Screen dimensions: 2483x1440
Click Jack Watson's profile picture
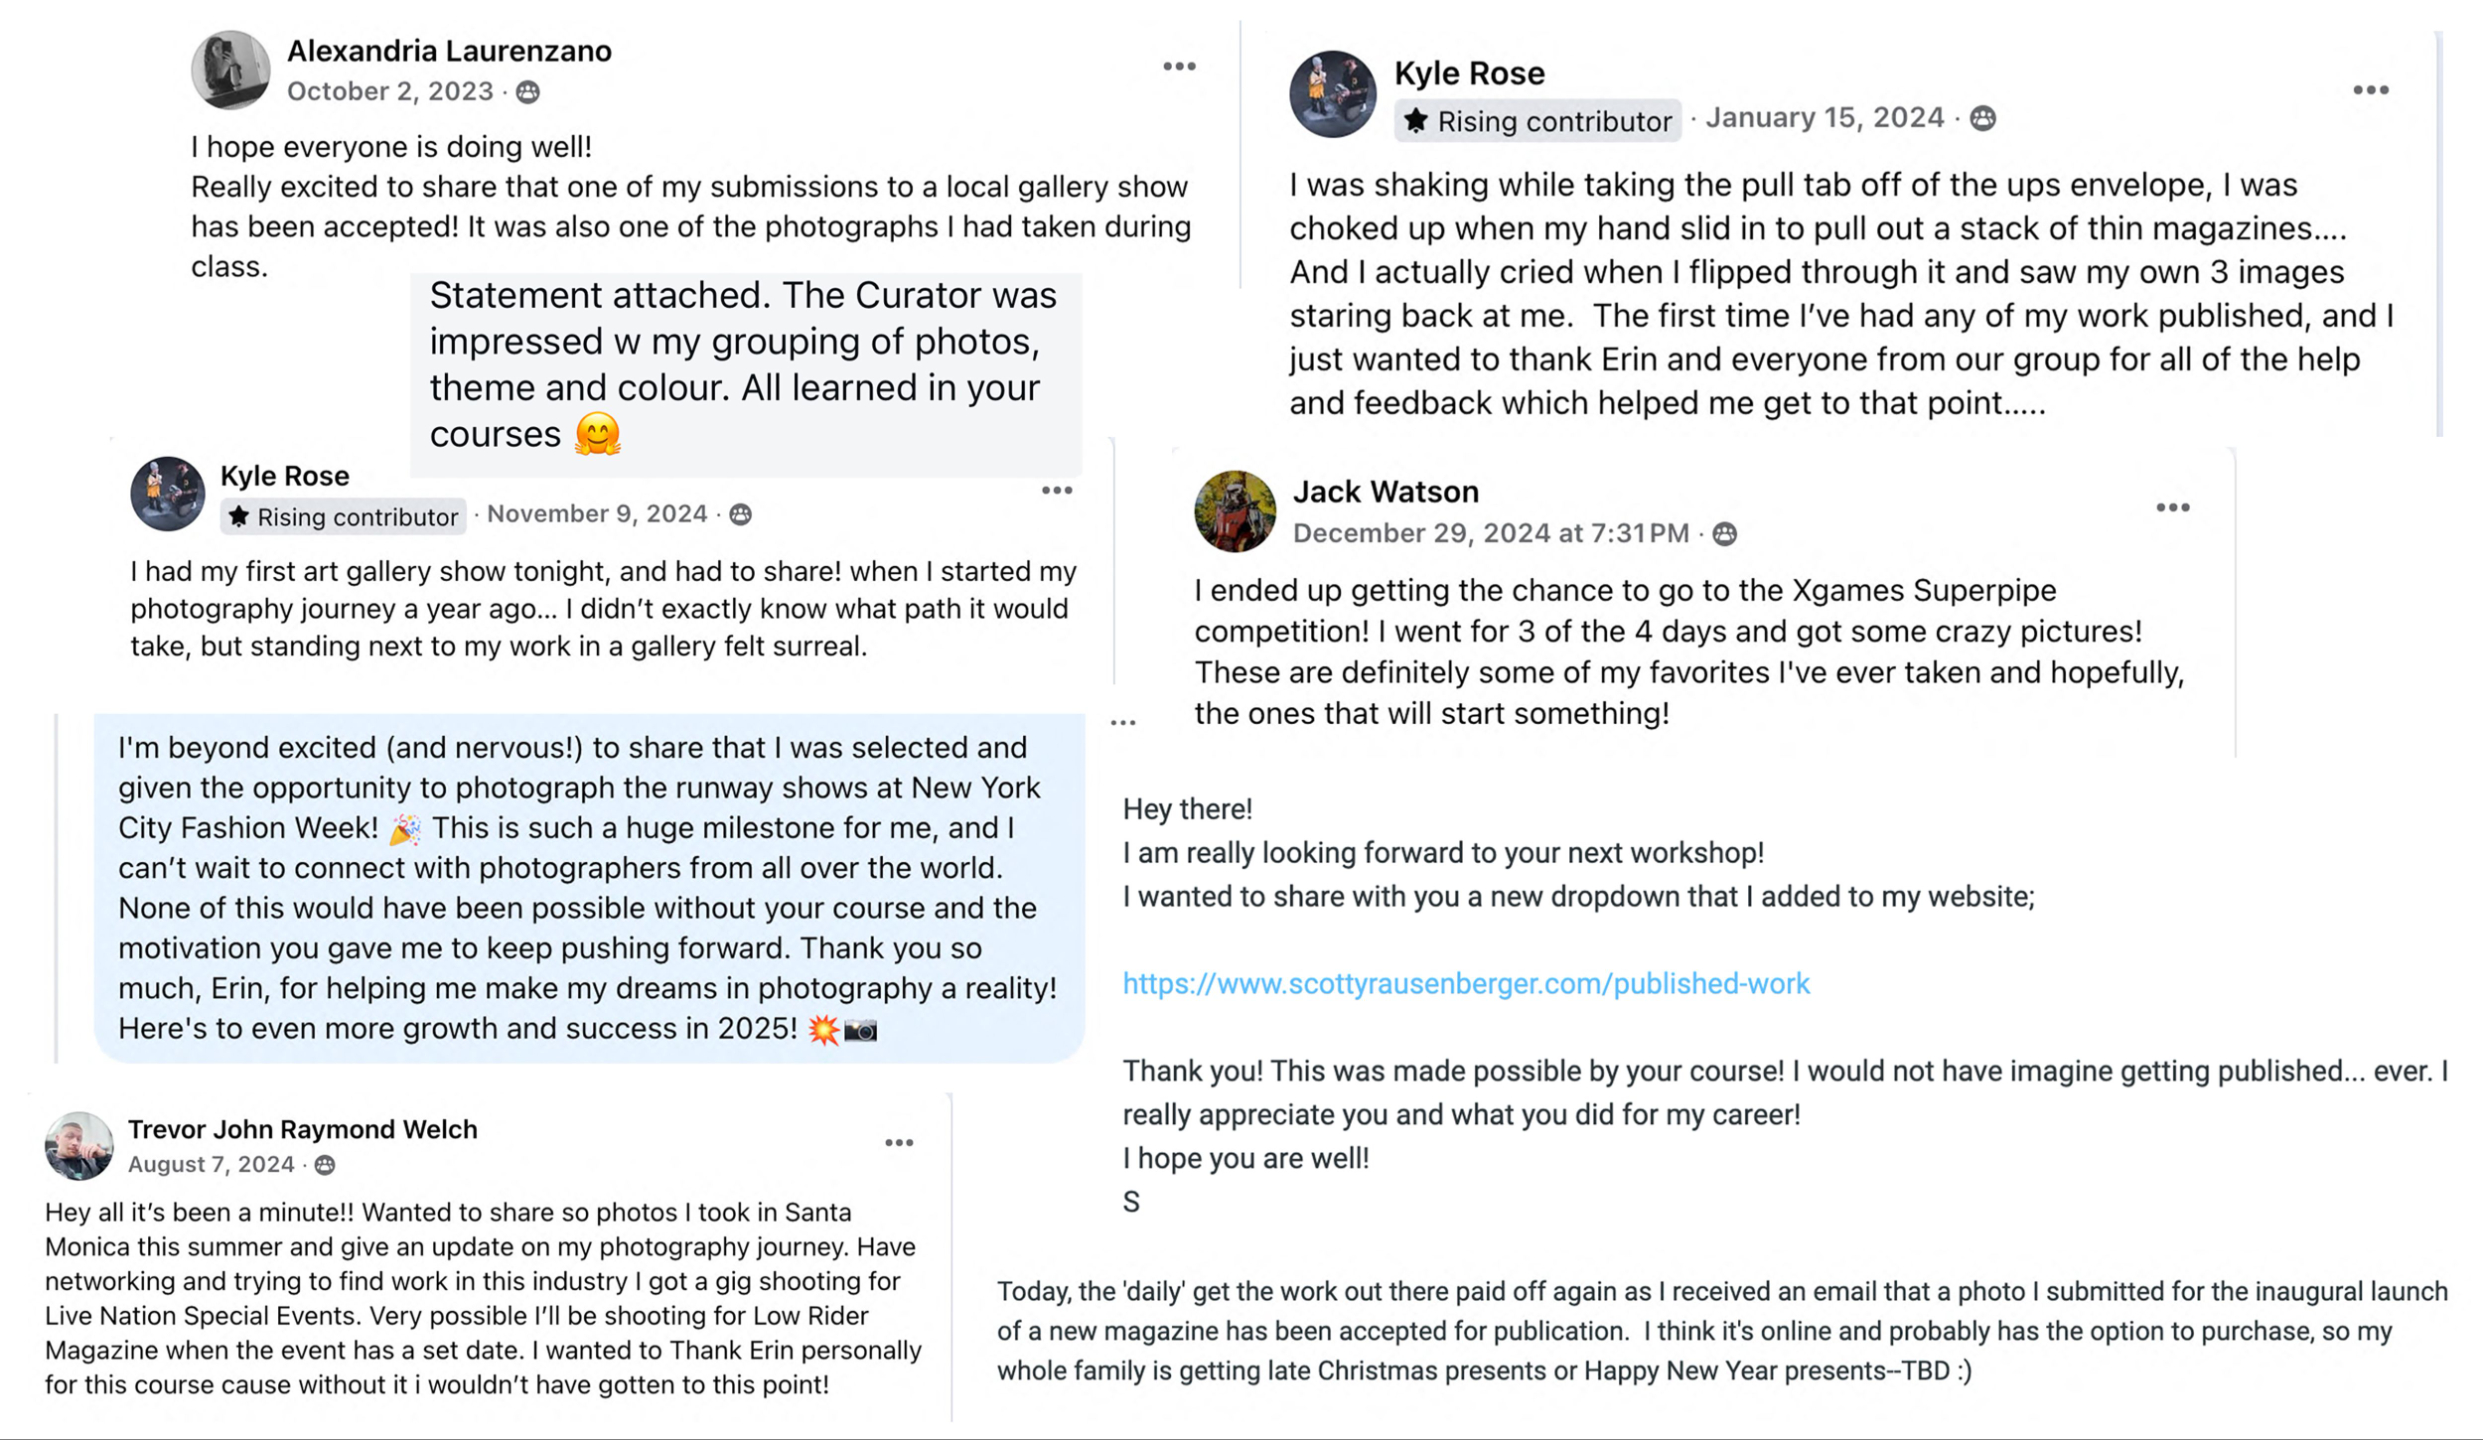click(1234, 511)
